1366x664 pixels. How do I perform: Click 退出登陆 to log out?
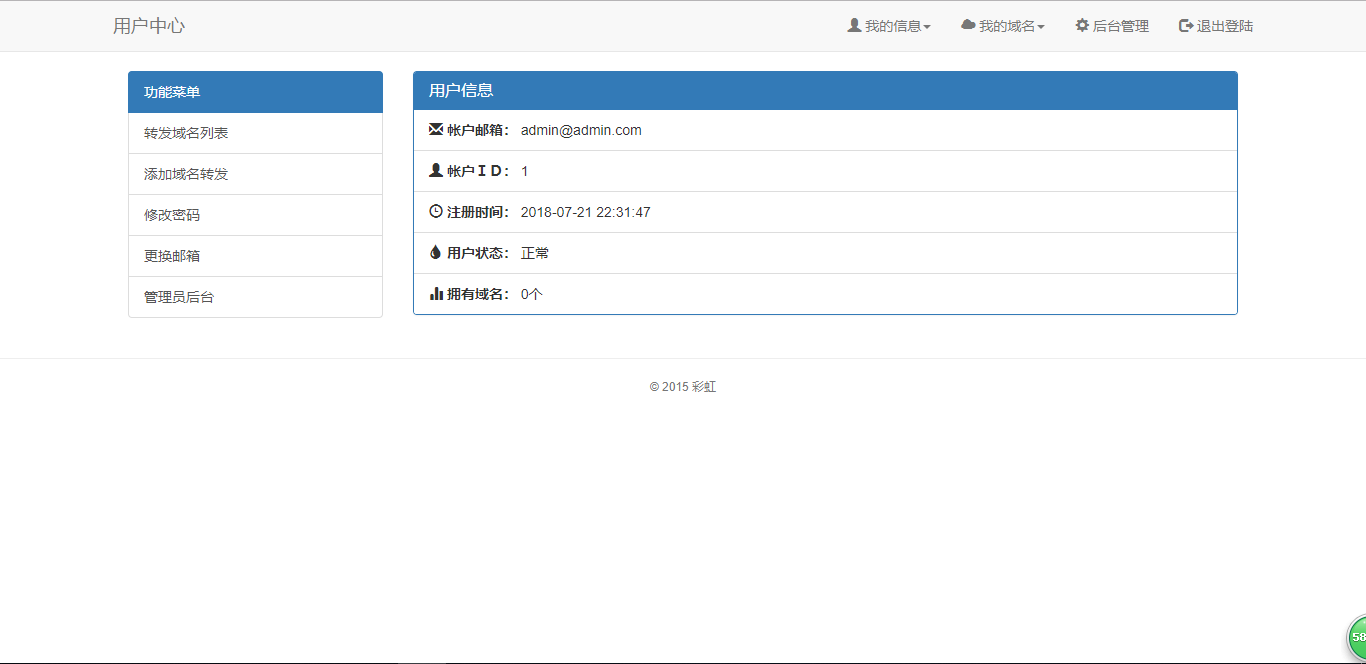(x=1216, y=26)
